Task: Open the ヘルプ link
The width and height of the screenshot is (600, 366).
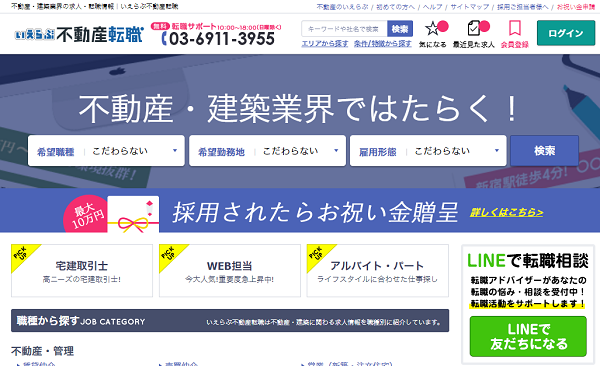Action: coord(432,7)
